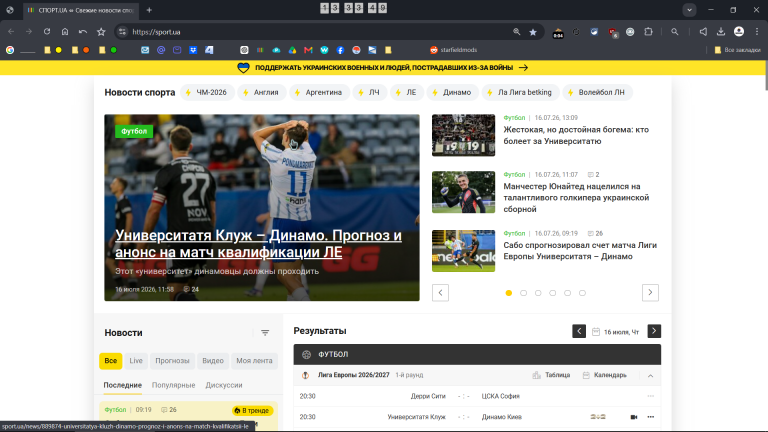Screen dimensions: 768x432
Task: Open the starfieldmods bookmark
Action: pos(453,50)
